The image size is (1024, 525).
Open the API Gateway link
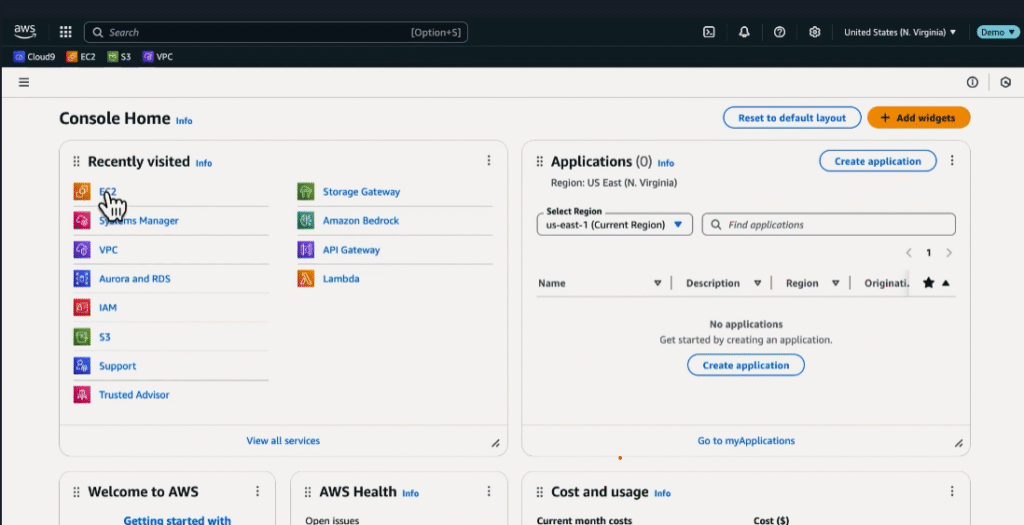point(351,250)
